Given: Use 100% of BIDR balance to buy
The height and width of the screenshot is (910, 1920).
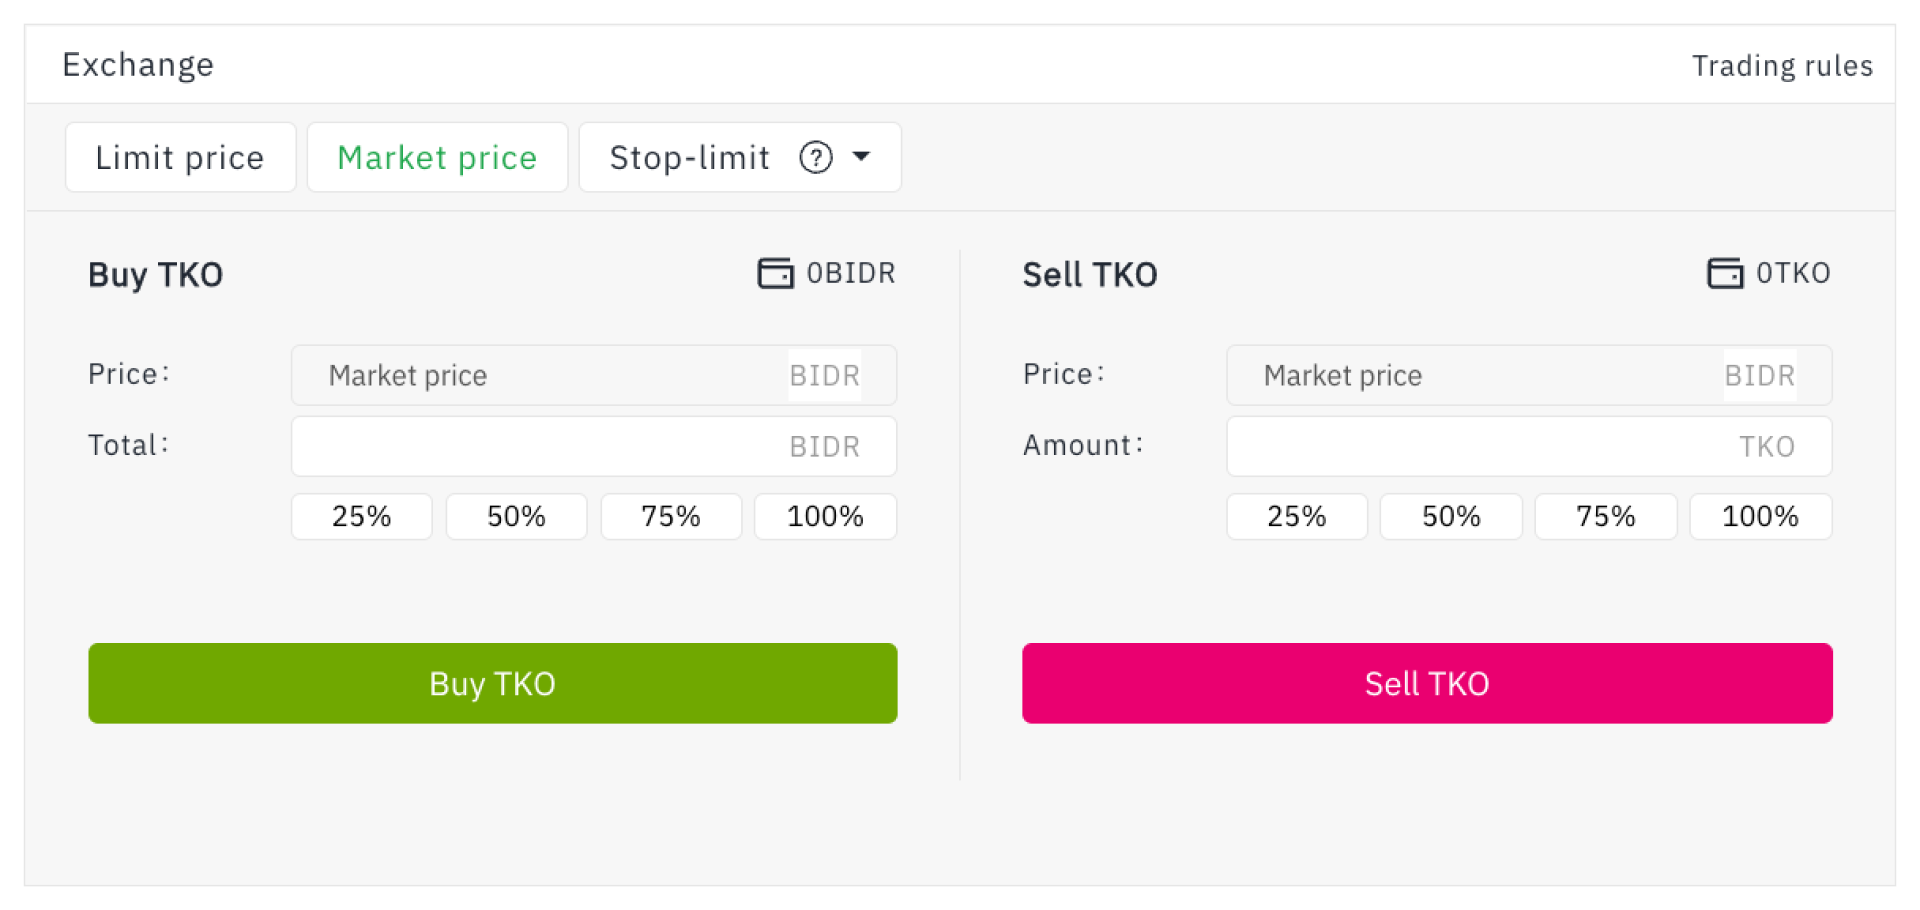Looking at the screenshot, I should click(x=825, y=516).
